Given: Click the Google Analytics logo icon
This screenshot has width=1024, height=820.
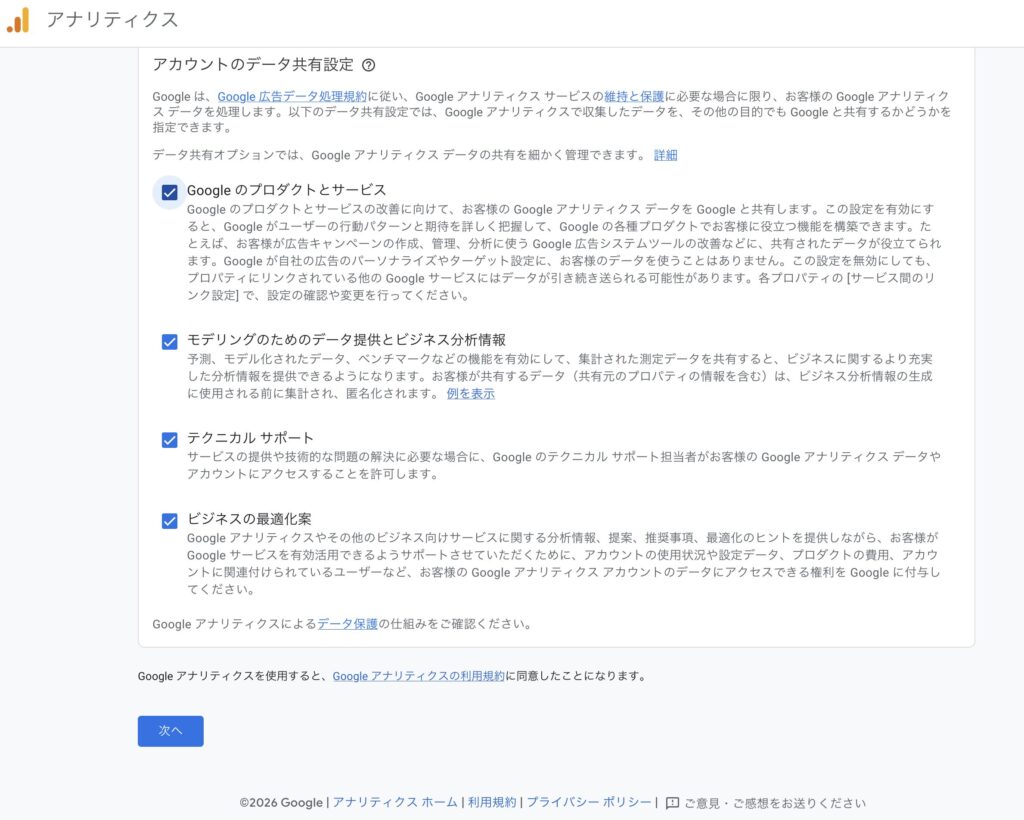Looking at the screenshot, I should pyautogui.click(x=18, y=20).
